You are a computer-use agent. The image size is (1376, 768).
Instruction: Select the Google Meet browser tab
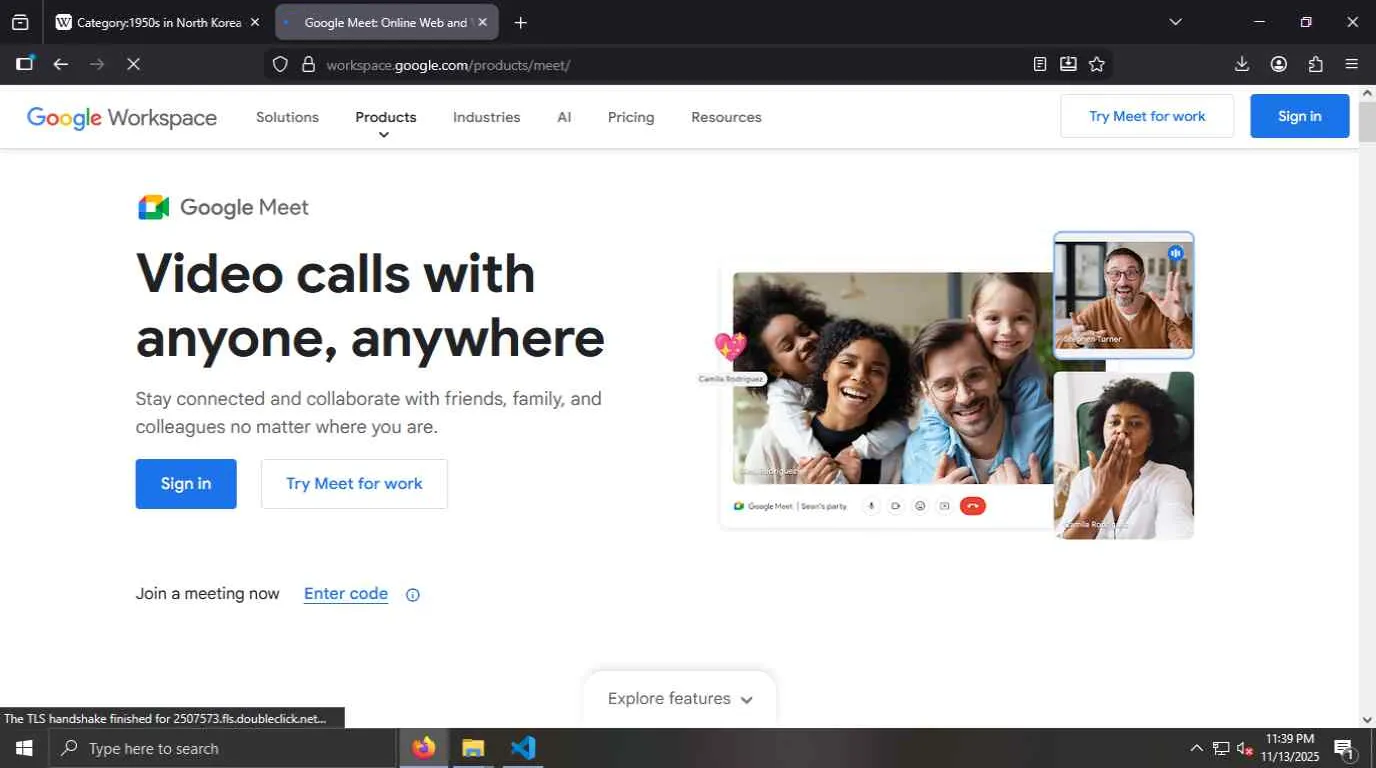coord(386,22)
